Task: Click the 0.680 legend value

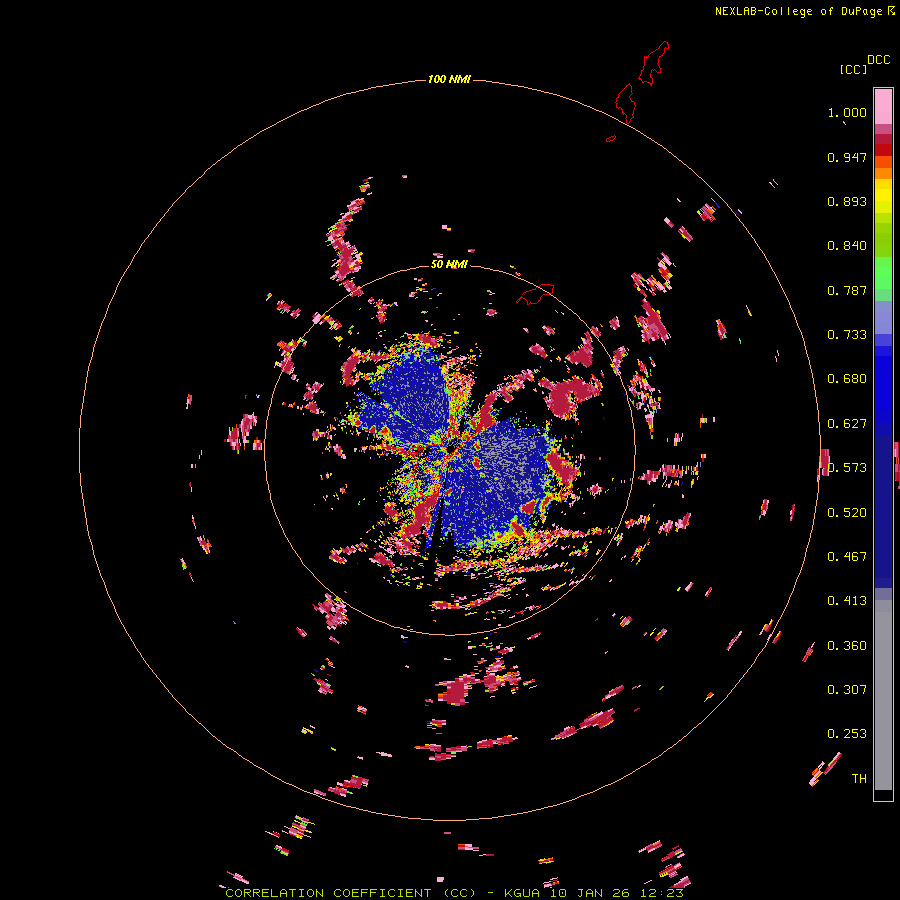Action: coord(847,379)
